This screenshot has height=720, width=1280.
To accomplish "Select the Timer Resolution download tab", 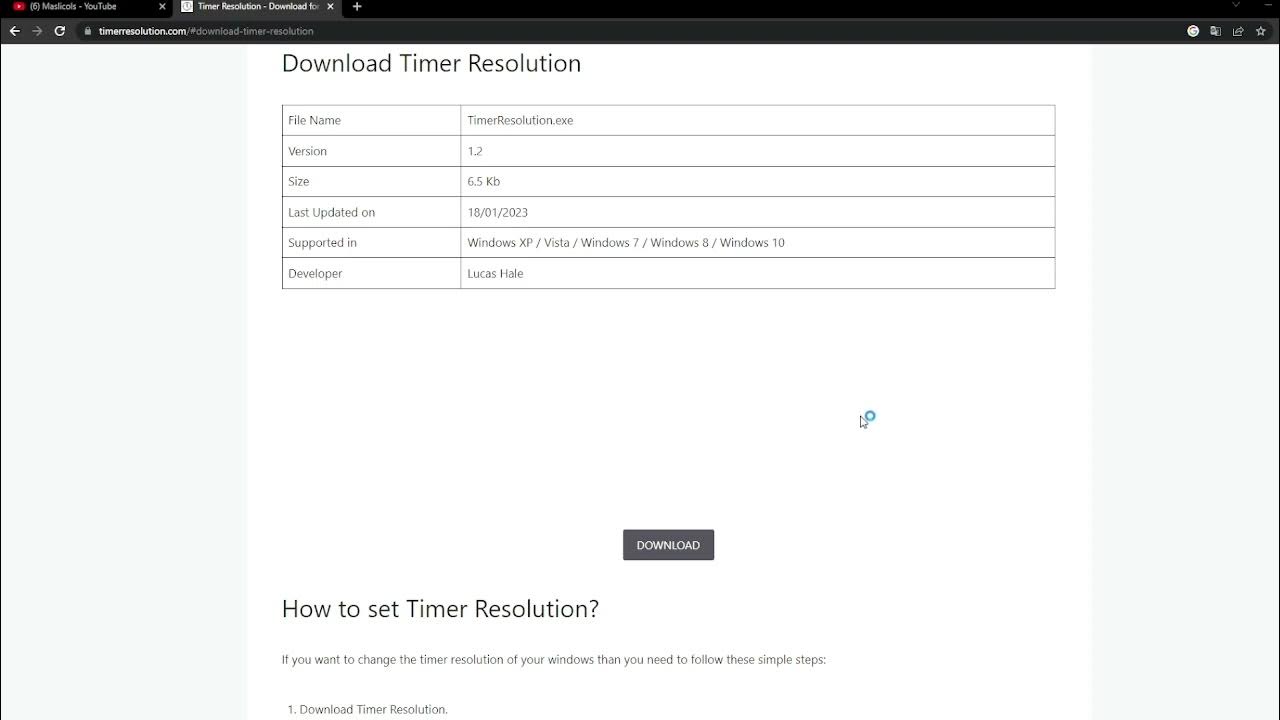I will [x=258, y=6].
